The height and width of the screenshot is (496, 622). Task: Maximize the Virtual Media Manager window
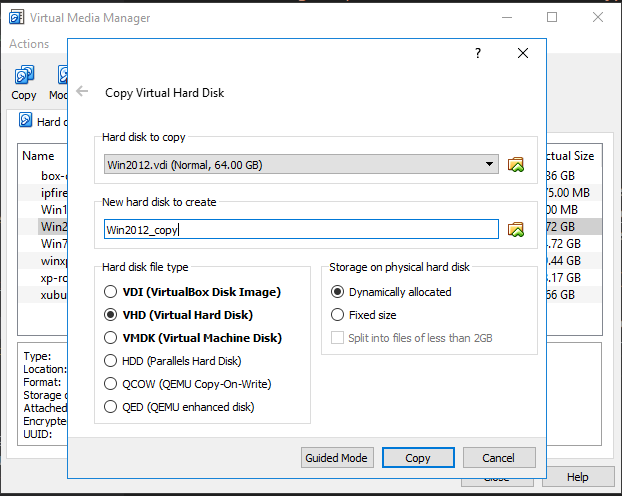pos(552,17)
